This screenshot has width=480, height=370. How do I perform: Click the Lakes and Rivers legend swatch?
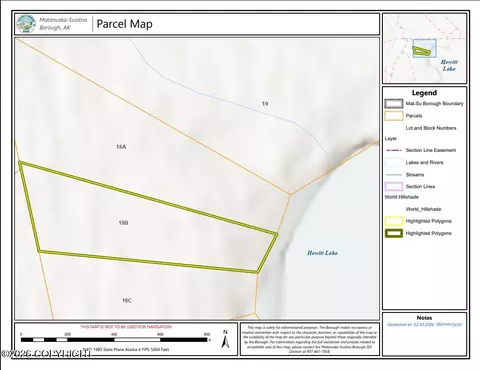pyautogui.click(x=394, y=162)
